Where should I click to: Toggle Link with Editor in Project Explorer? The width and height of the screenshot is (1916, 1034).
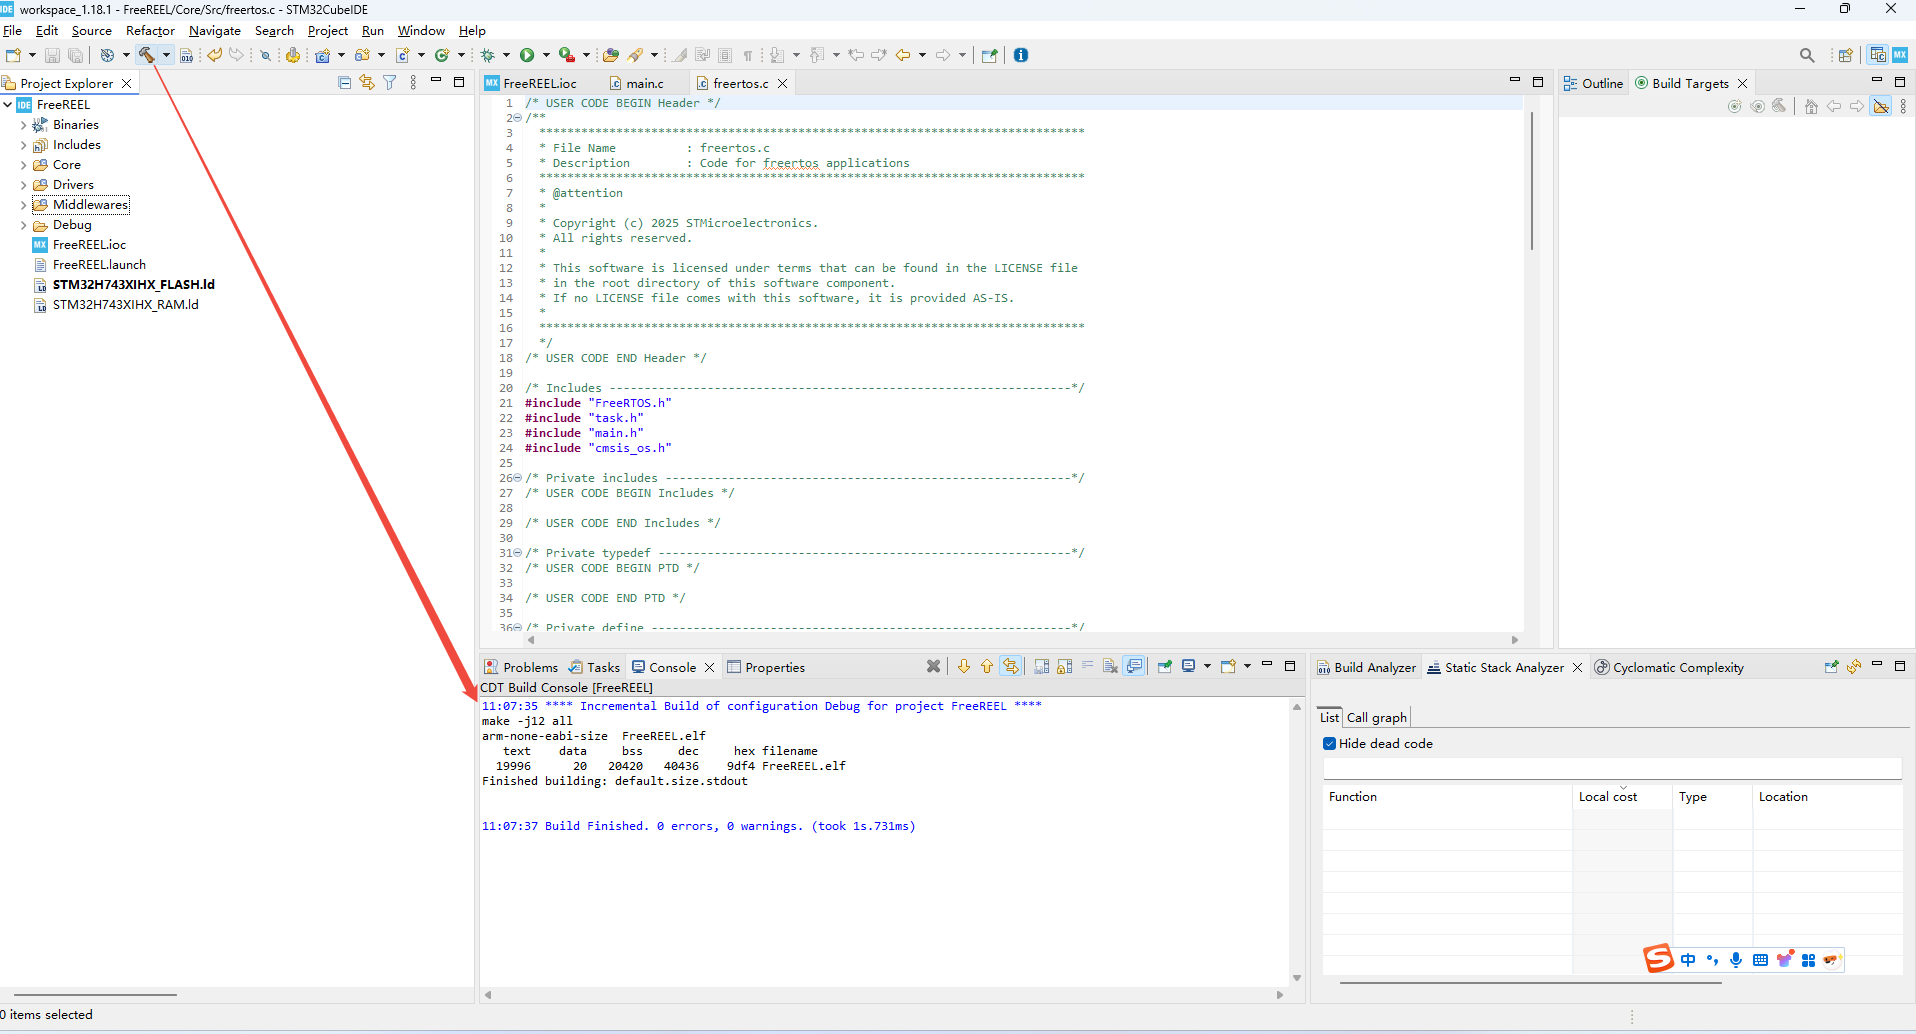coord(367,83)
